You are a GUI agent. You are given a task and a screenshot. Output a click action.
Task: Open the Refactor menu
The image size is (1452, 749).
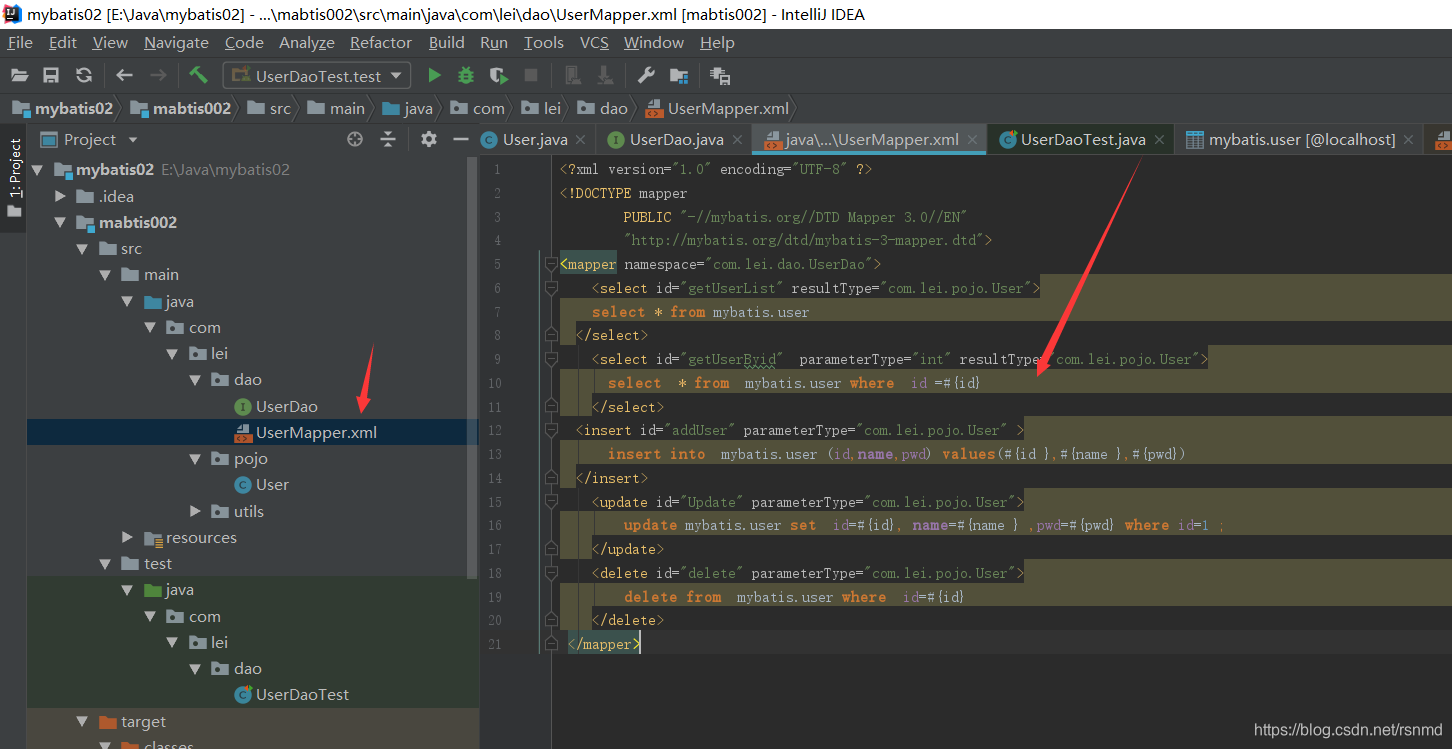click(381, 42)
